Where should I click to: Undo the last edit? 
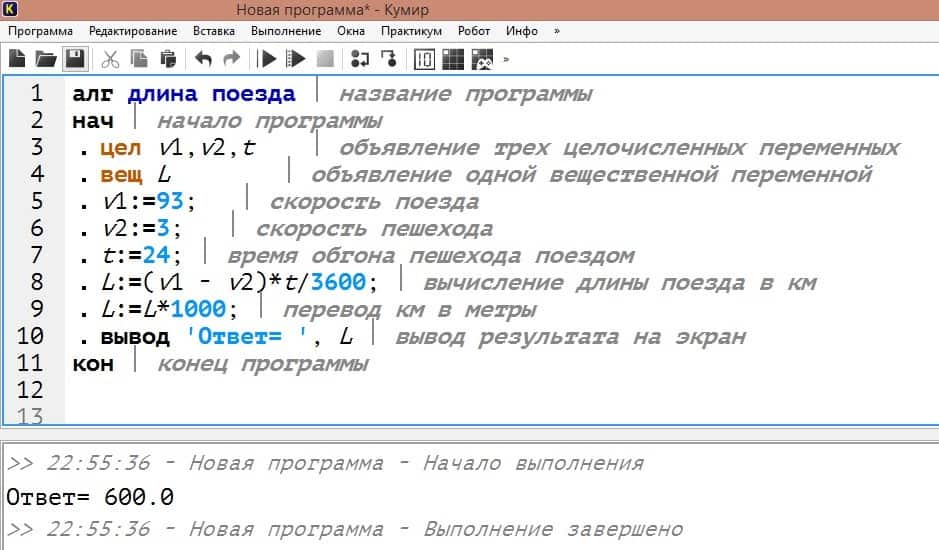tap(203, 59)
